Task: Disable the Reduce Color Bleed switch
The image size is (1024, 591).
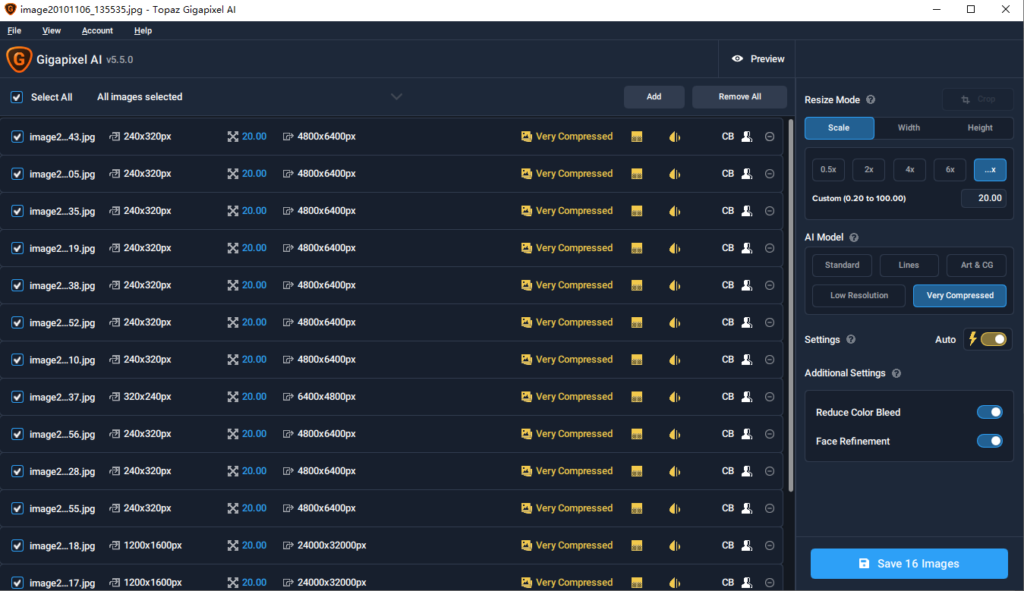Action: 989,412
